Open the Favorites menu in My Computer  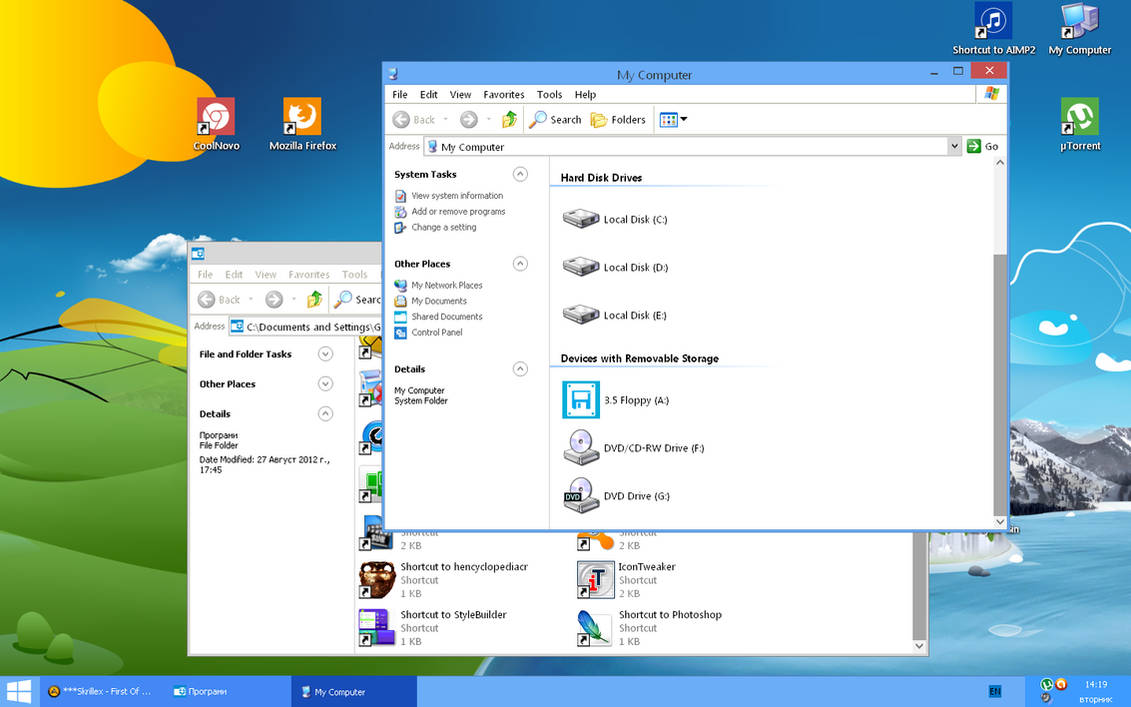click(x=503, y=95)
